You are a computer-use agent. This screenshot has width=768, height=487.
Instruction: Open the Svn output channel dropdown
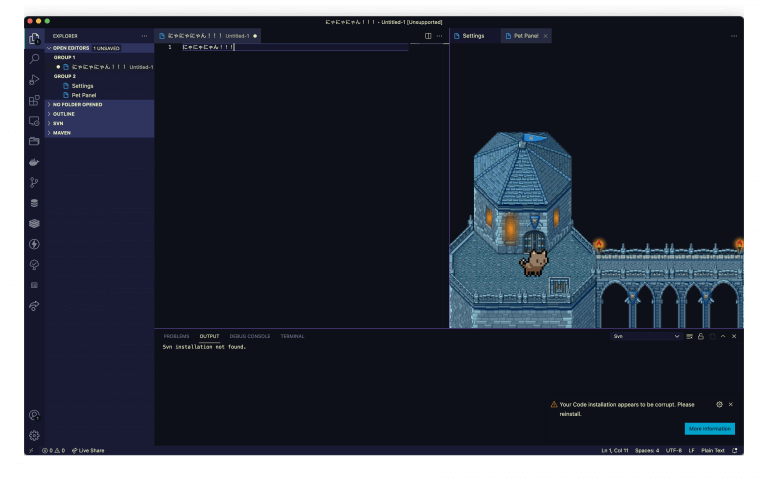[x=645, y=336]
